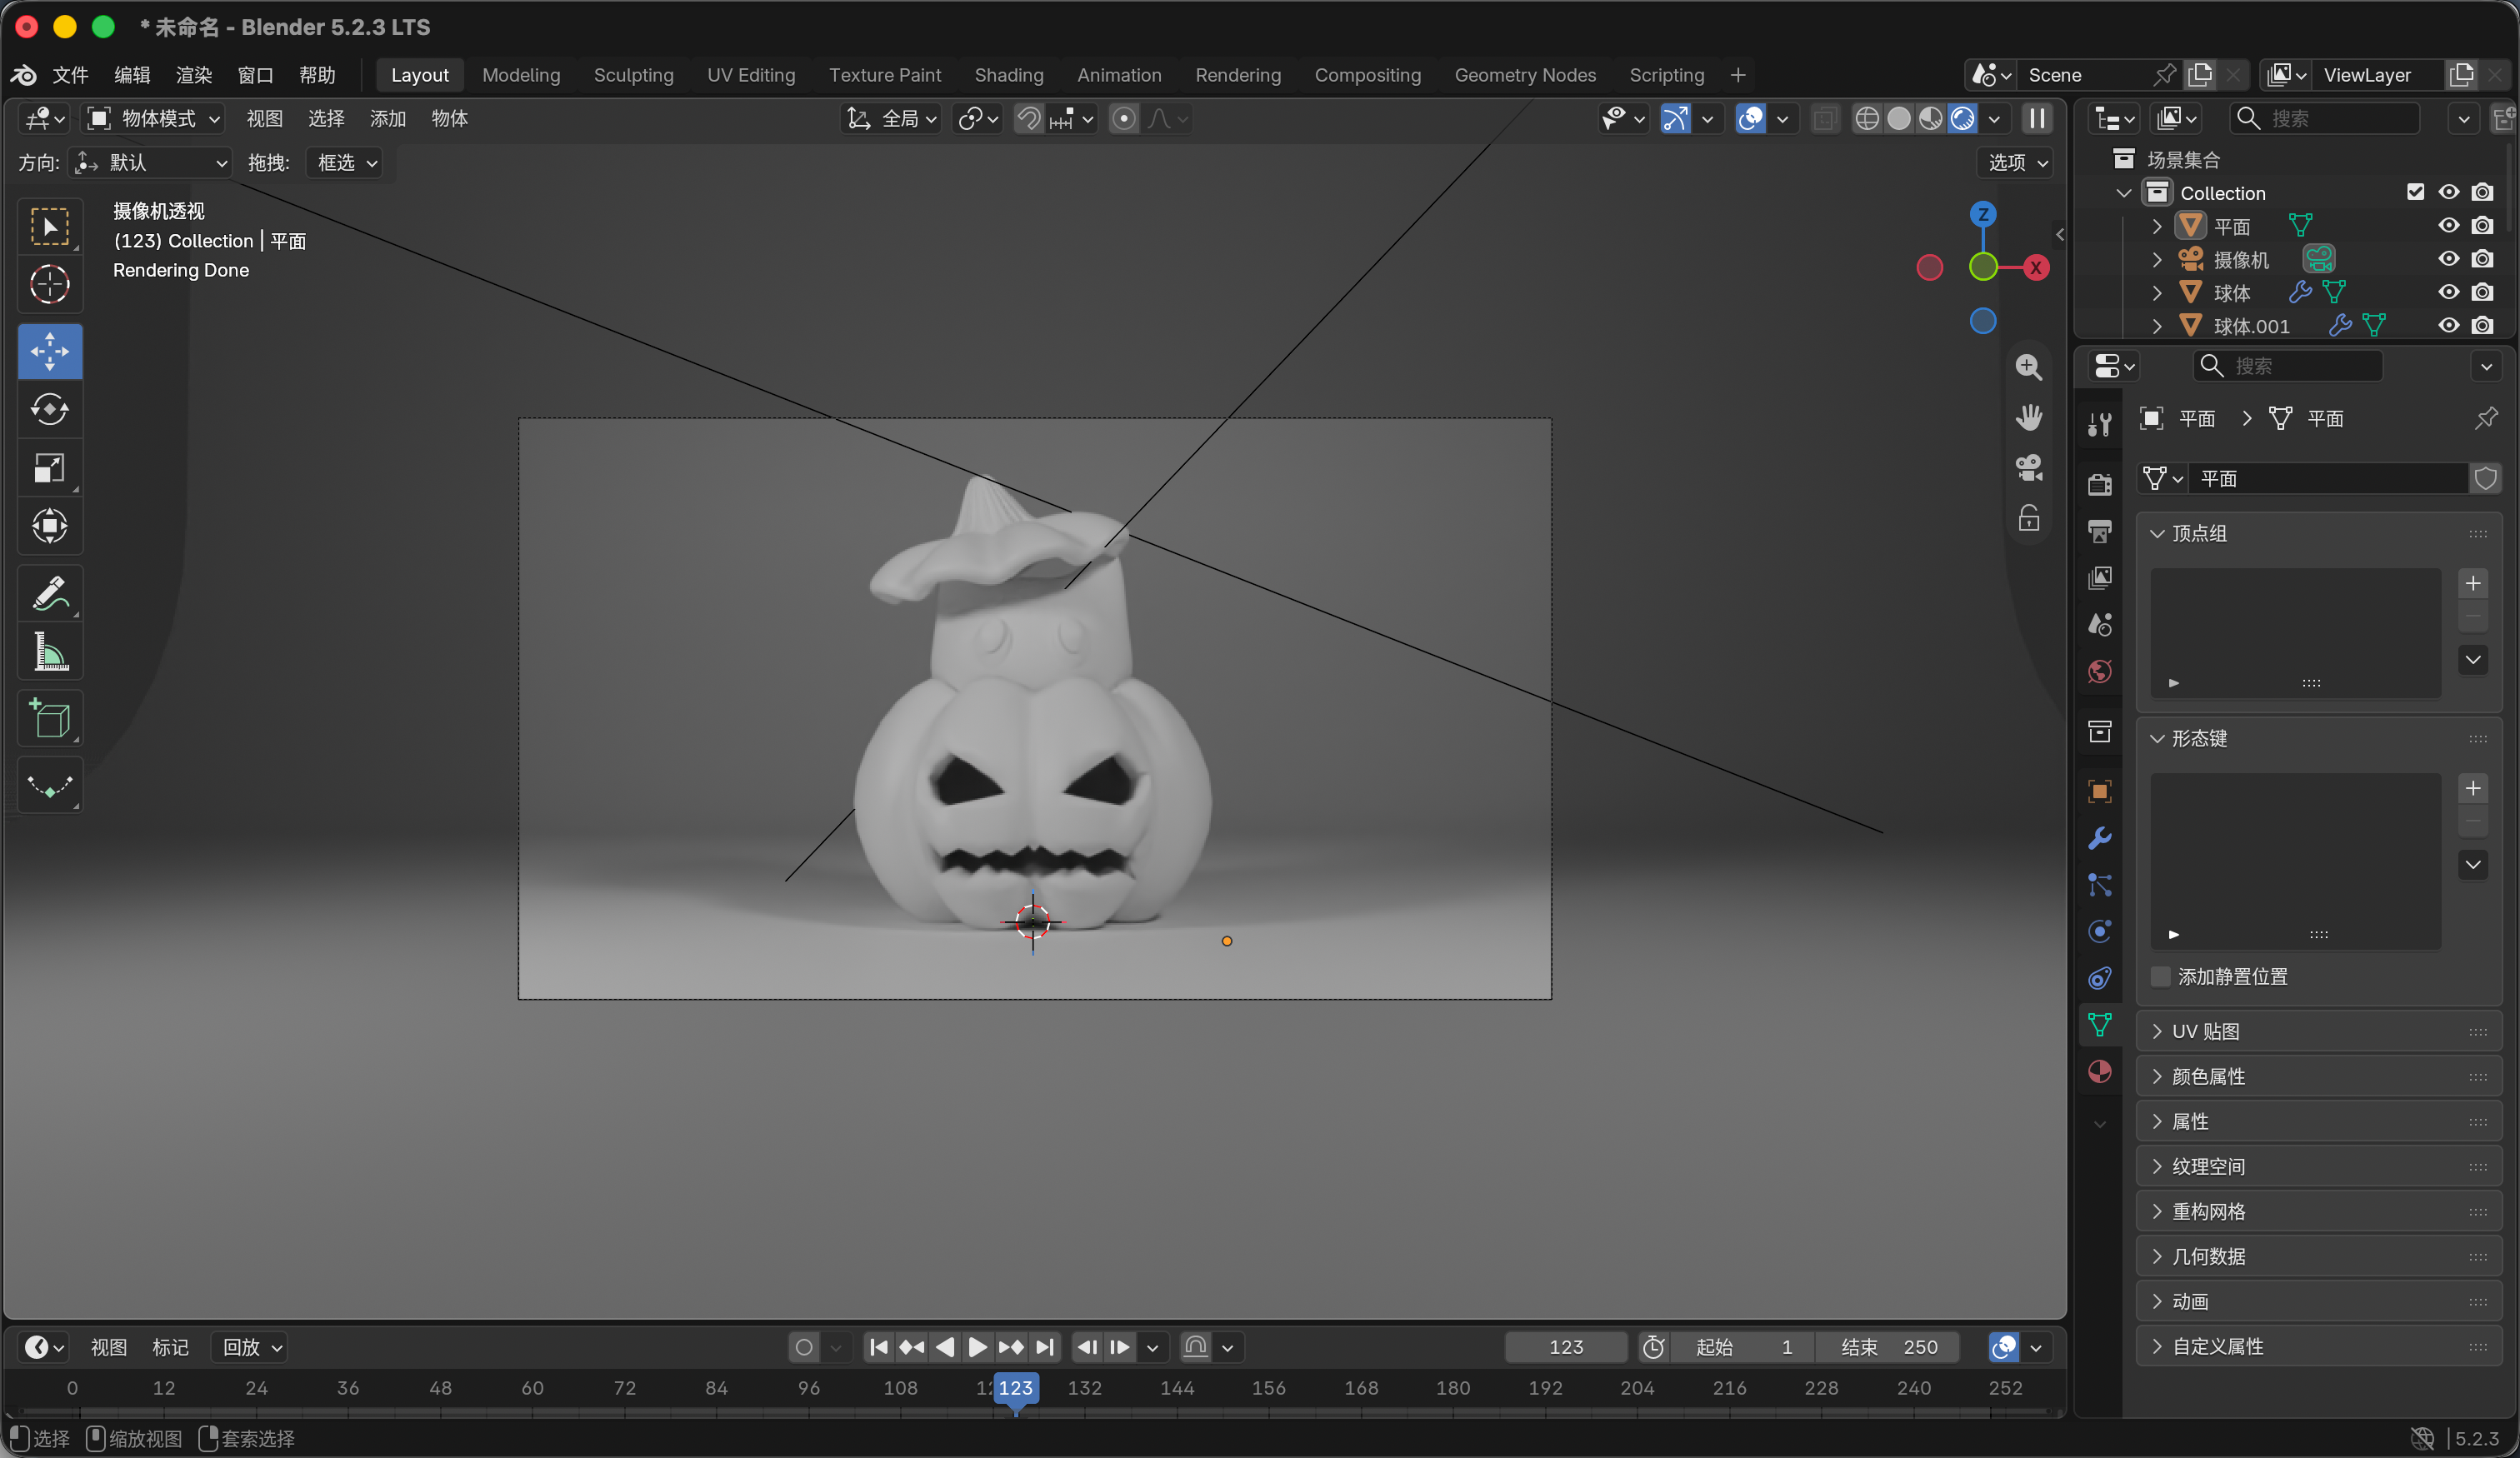
Task: Click the current frame 123 field
Action: point(1565,1347)
